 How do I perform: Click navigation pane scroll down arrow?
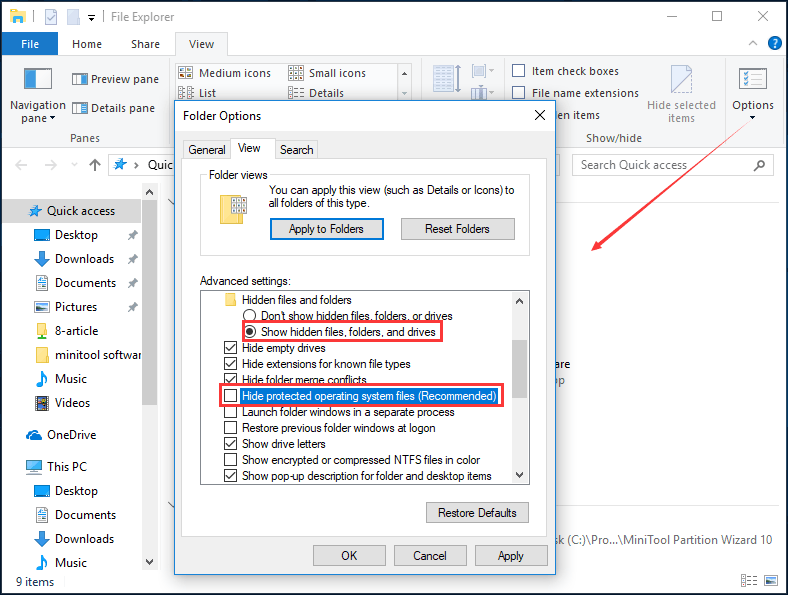[149, 561]
